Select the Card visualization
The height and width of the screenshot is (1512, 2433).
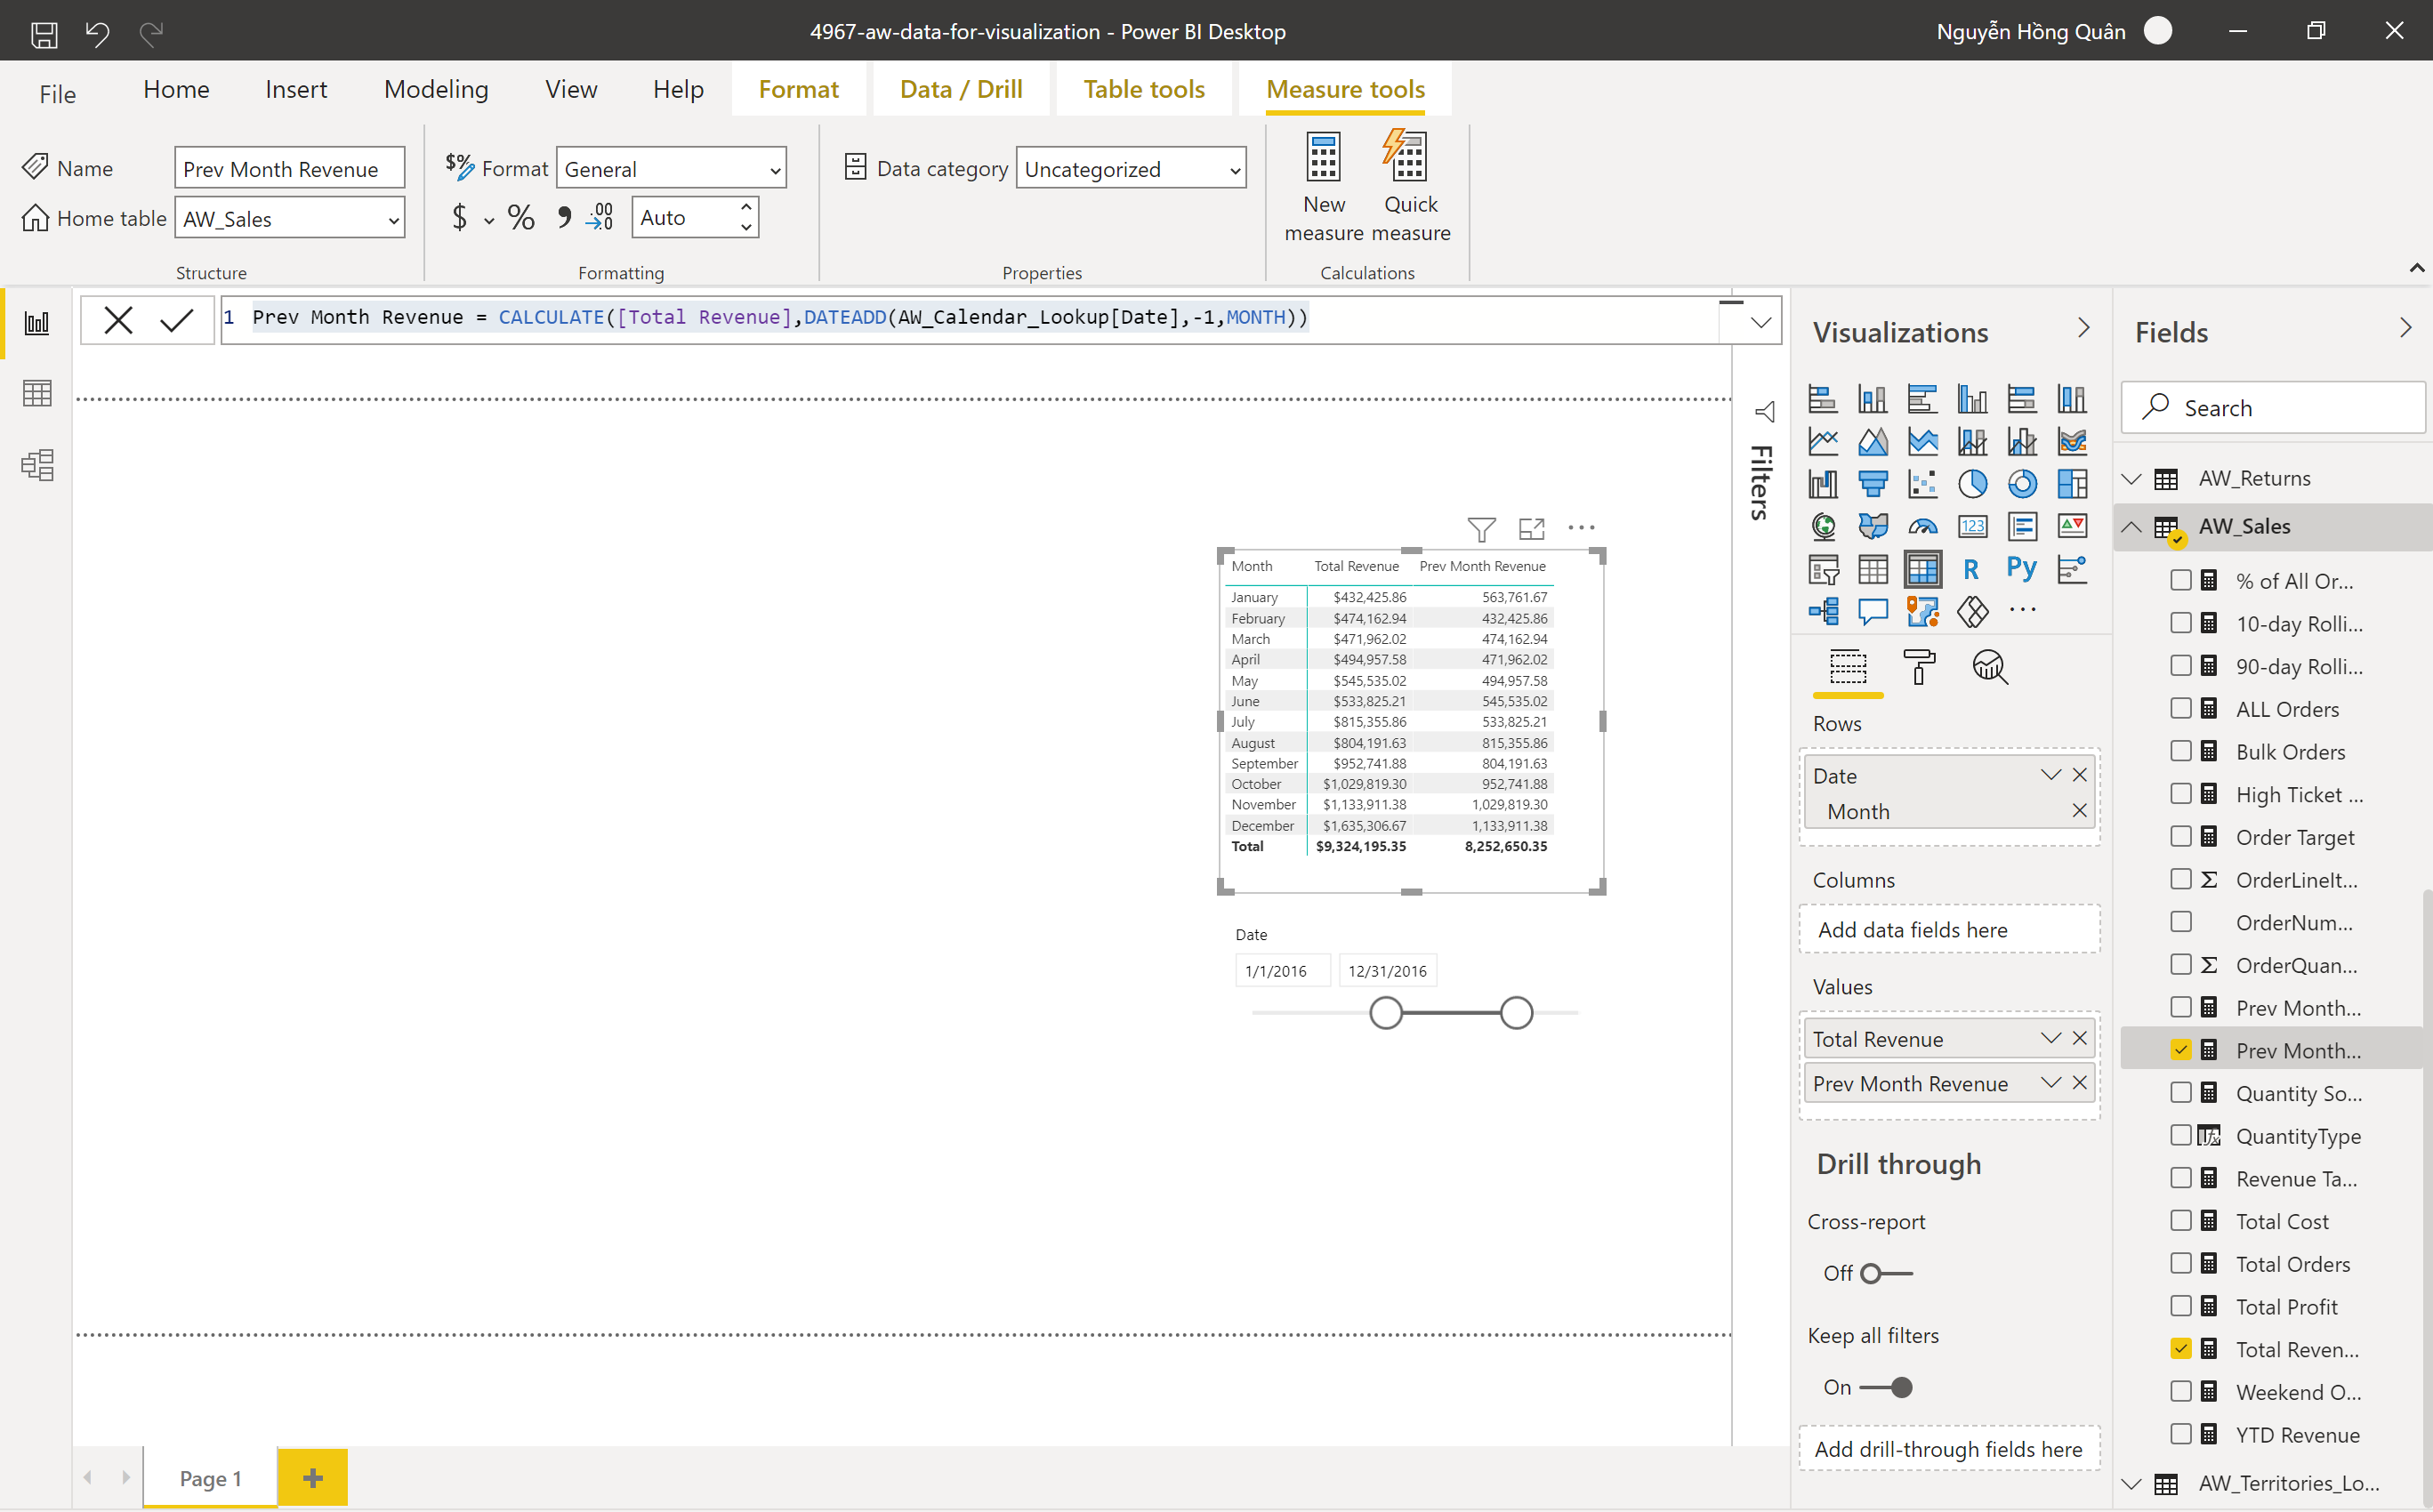coord(1972,526)
